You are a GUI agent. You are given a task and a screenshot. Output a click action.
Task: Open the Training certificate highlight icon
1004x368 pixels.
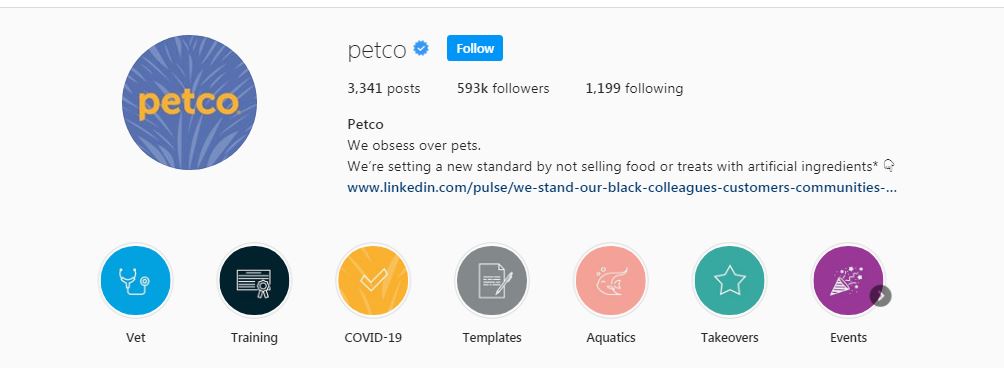click(x=254, y=281)
